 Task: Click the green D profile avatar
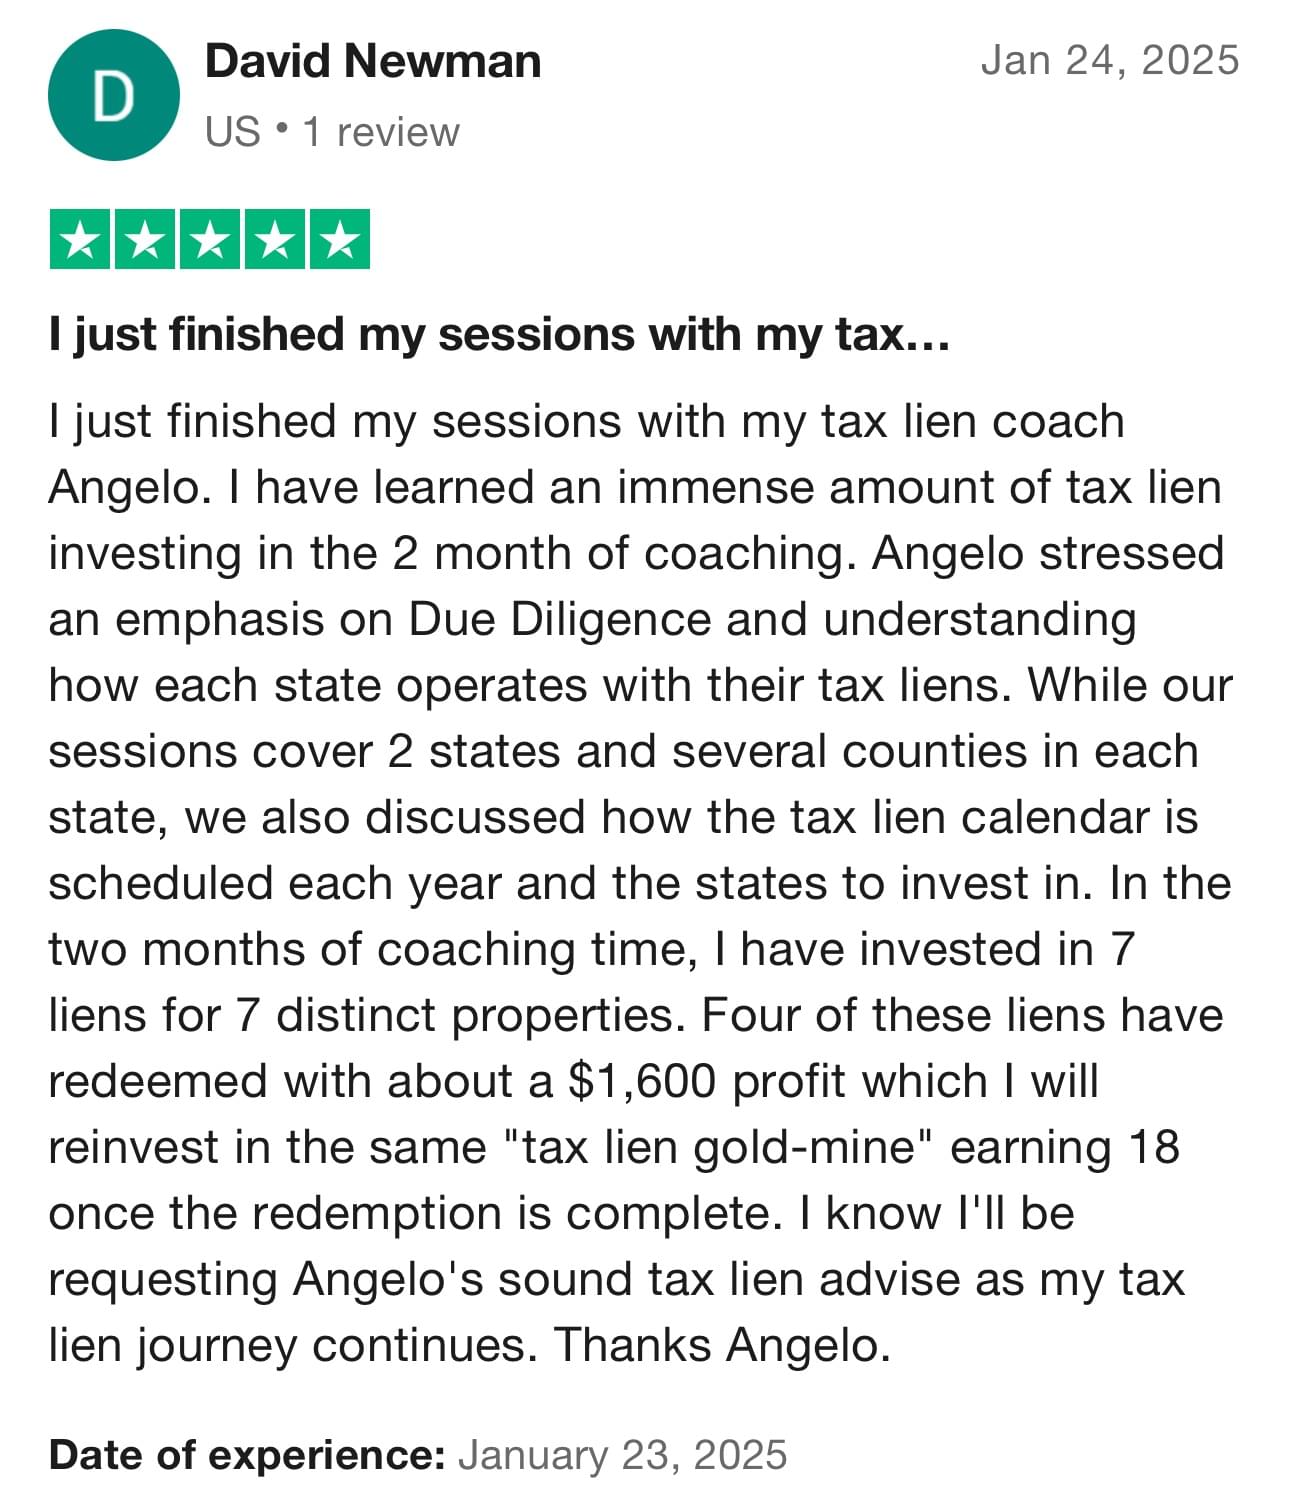113,95
